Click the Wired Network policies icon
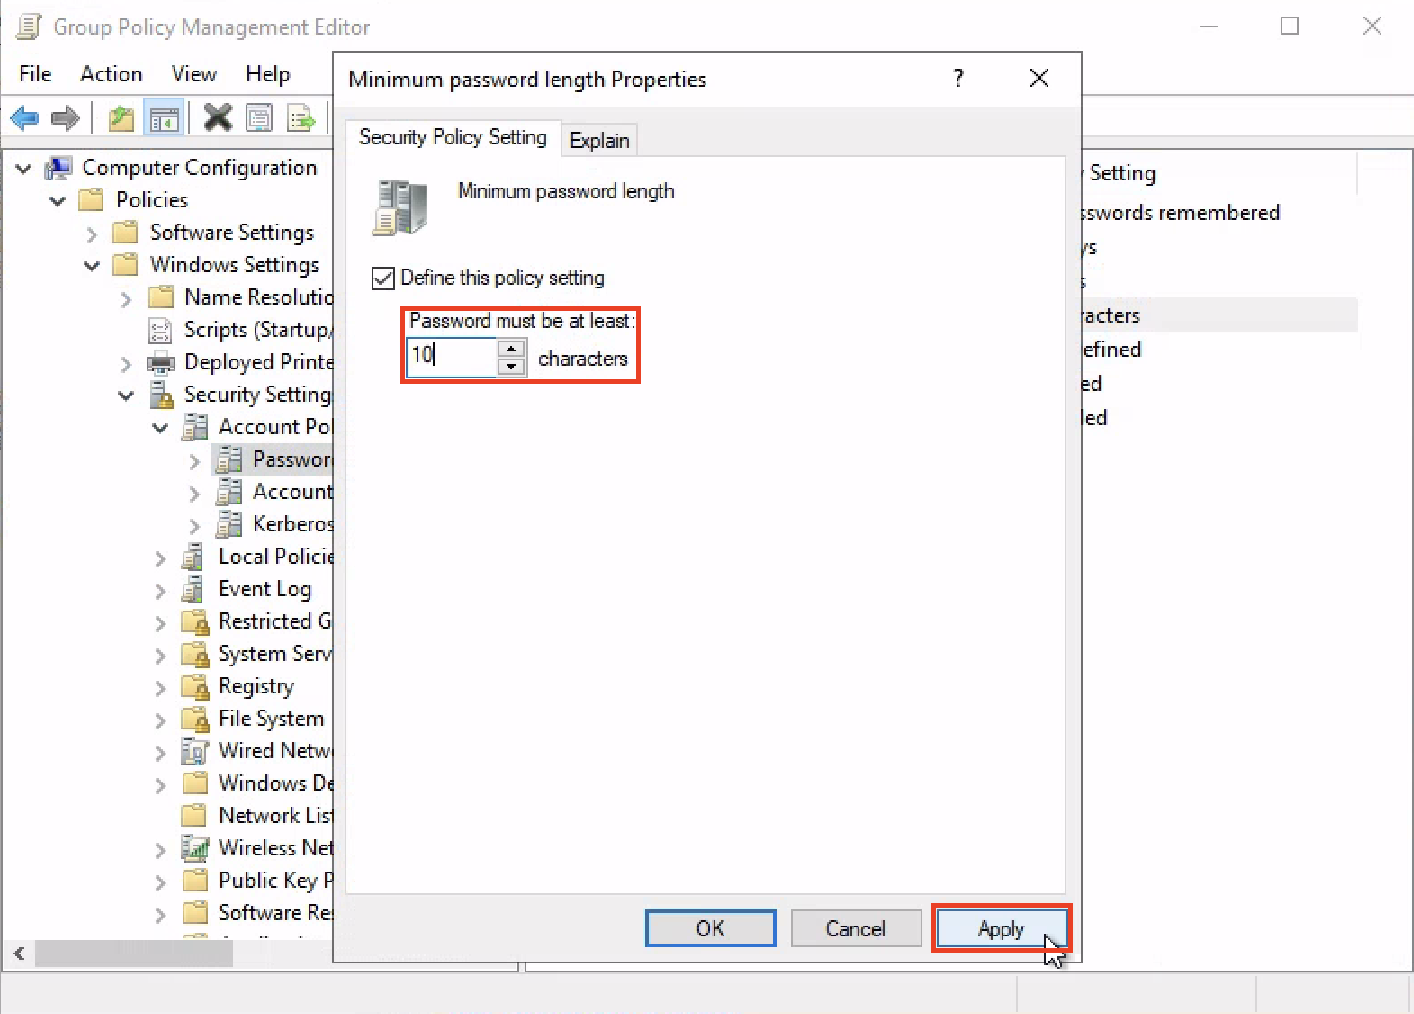 (194, 751)
